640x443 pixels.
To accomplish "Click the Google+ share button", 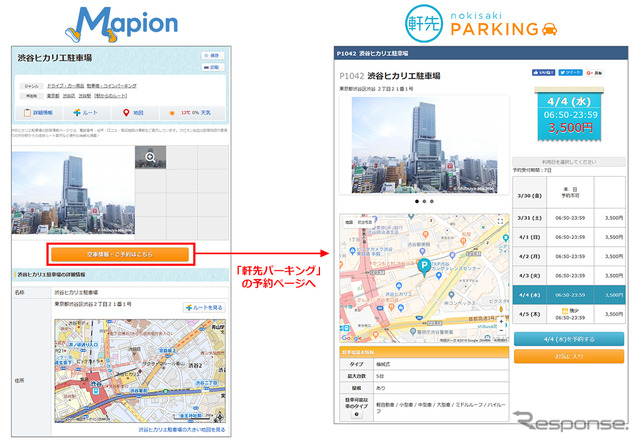I will tap(594, 73).
